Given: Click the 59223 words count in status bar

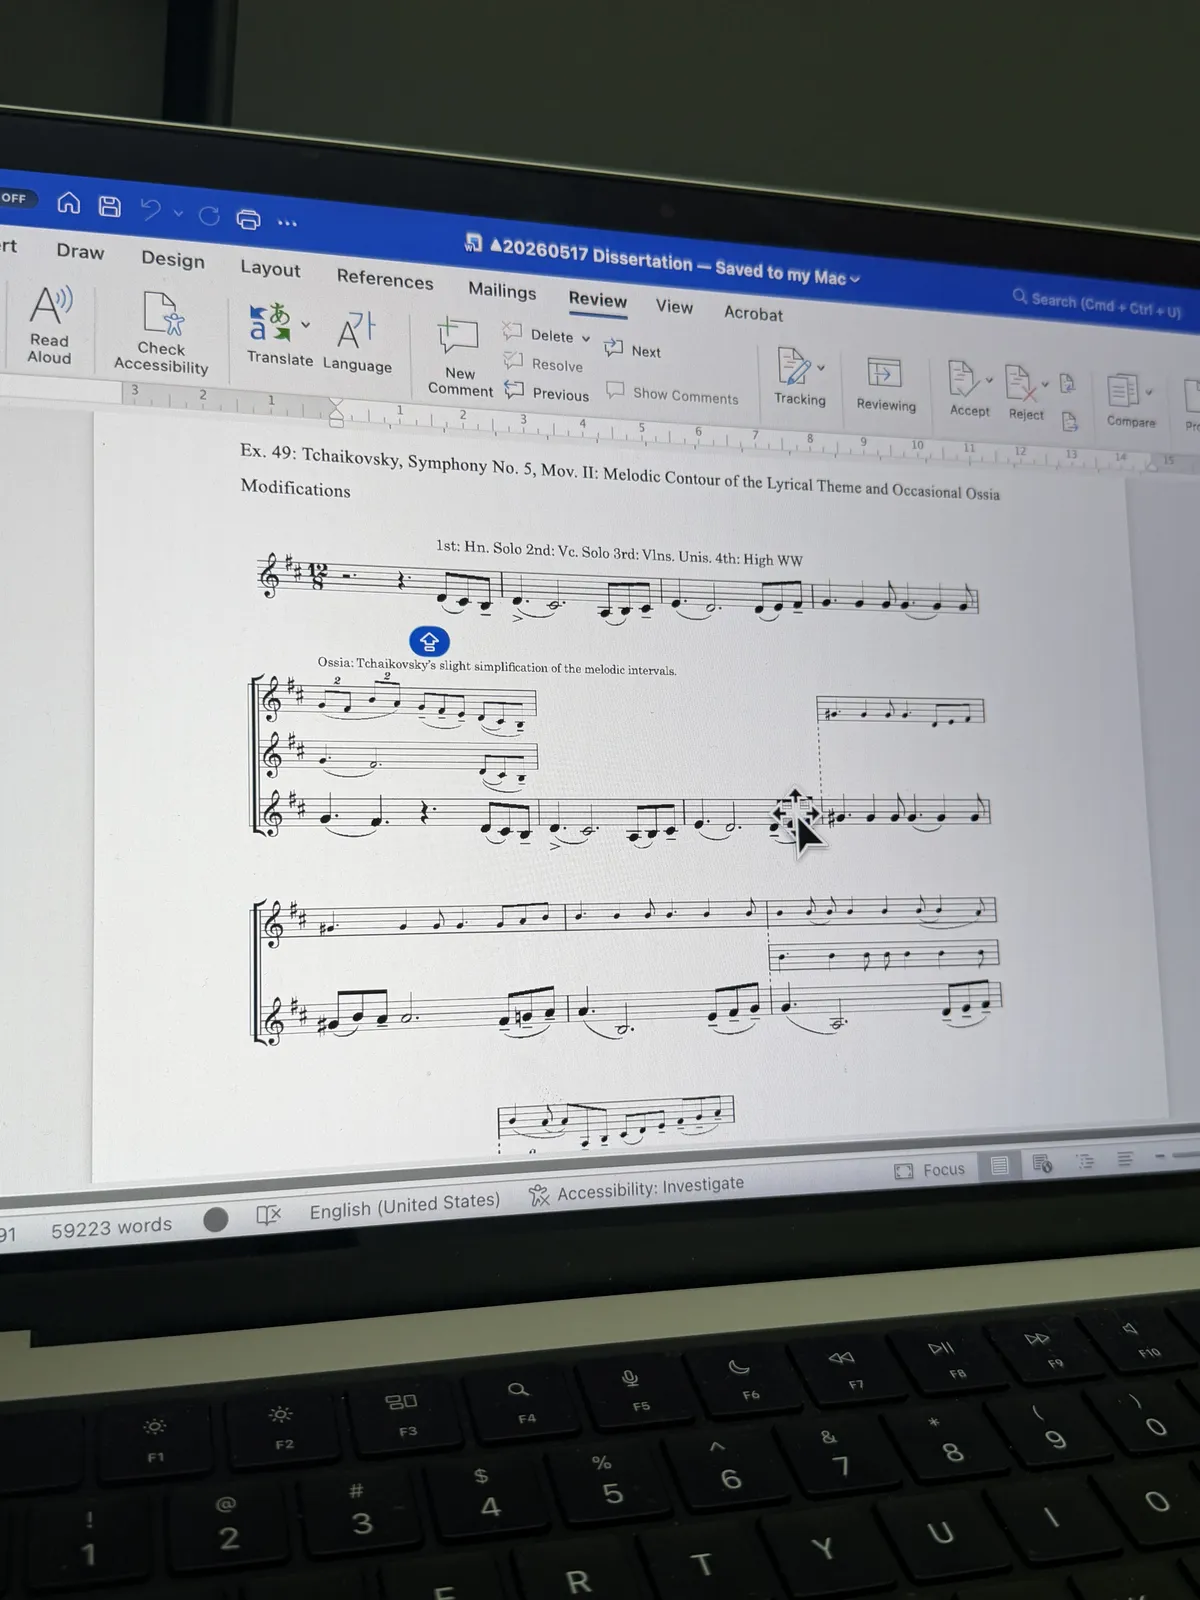Looking at the screenshot, I should (x=111, y=1227).
